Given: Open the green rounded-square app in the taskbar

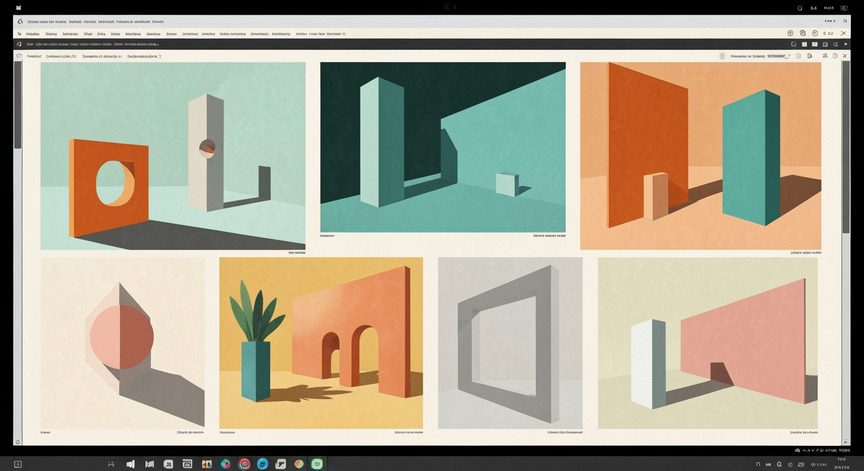Looking at the screenshot, I should [317, 464].
